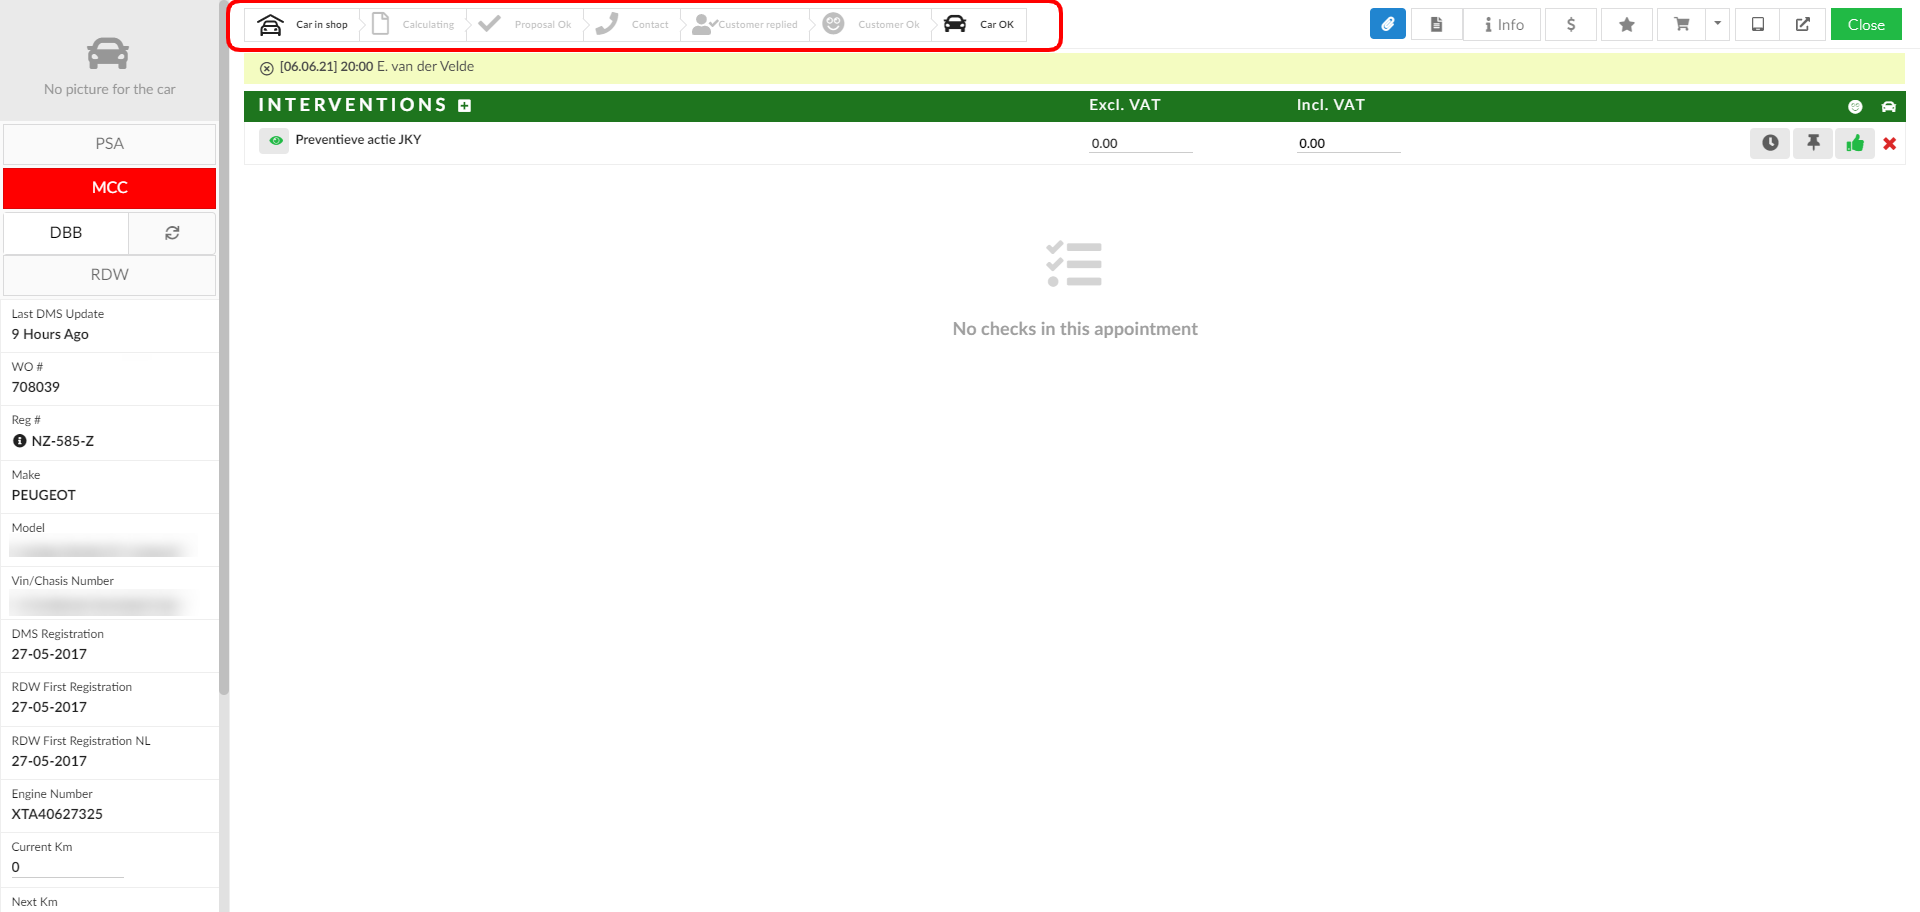Dismiss the E. van der Velde note
This screenshot has height=912, width=1920.
click(x=266, y=68)
